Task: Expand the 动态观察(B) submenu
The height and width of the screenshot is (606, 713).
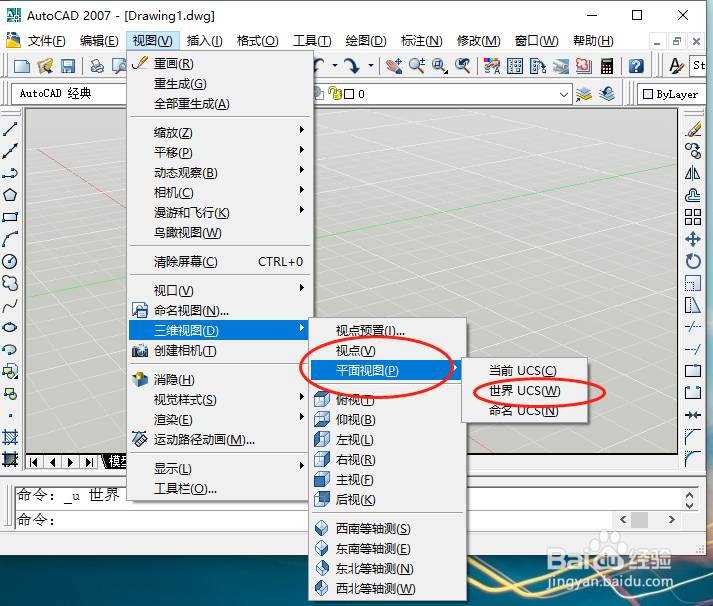Action: click(x=221, y=172)
